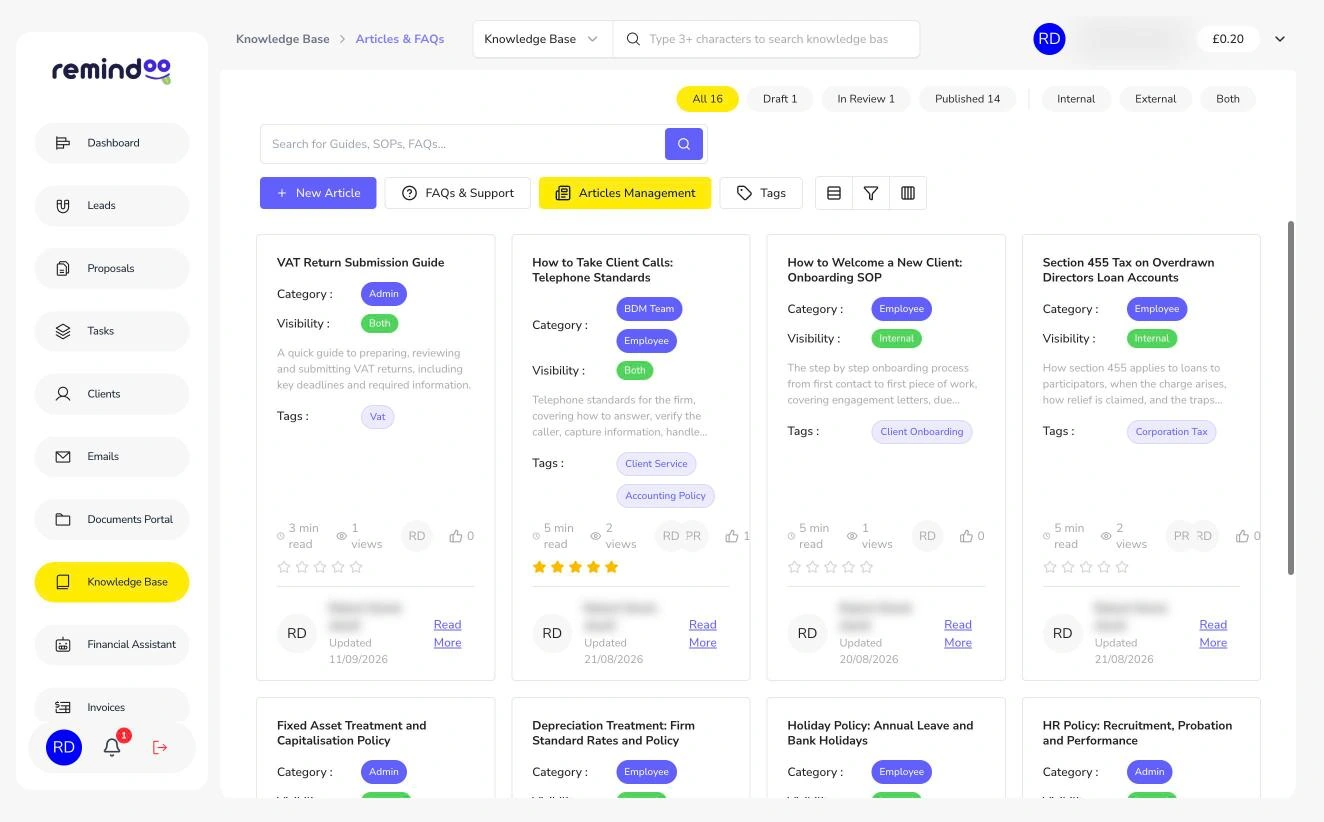Click the Client Onboarding tag
1324x822 pixels.
tap(921, 432)
